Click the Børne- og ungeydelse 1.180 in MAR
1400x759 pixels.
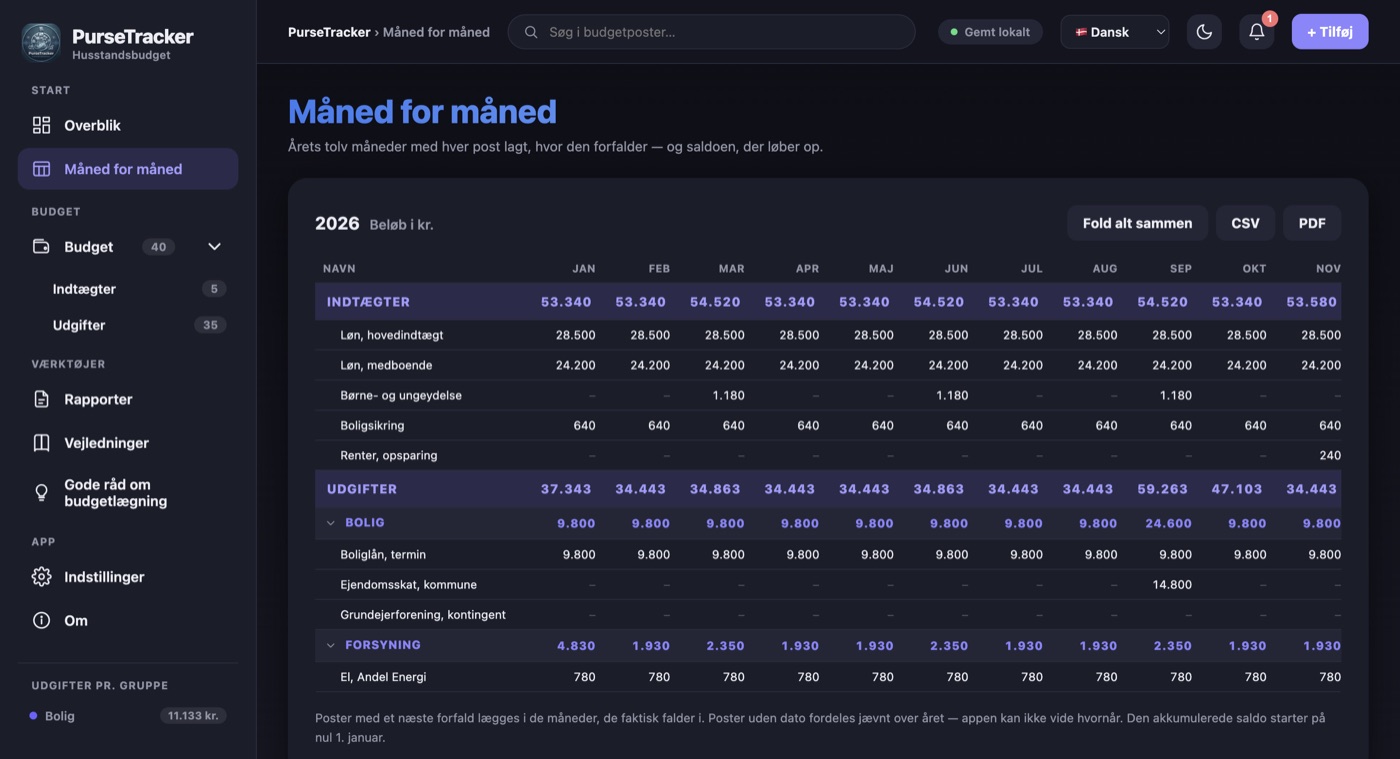tap(728, 395)
